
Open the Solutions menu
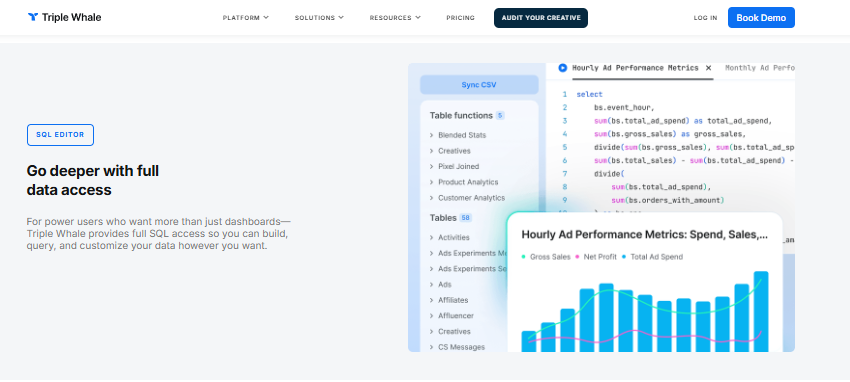pyautogui.click(x=319, y=18)
